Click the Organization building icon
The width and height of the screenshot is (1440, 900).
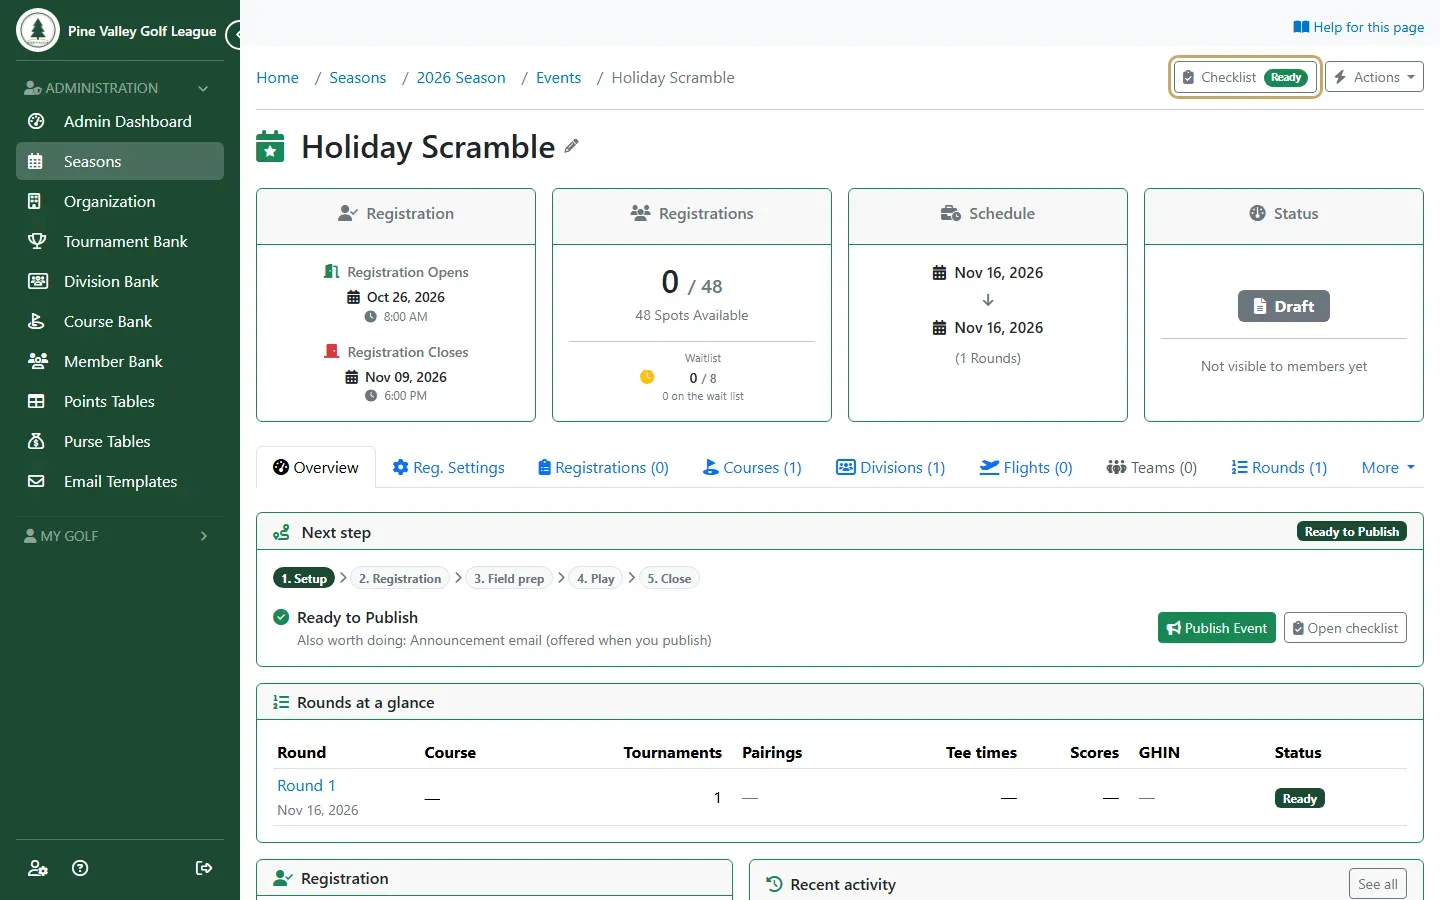[x=35, y=201]
